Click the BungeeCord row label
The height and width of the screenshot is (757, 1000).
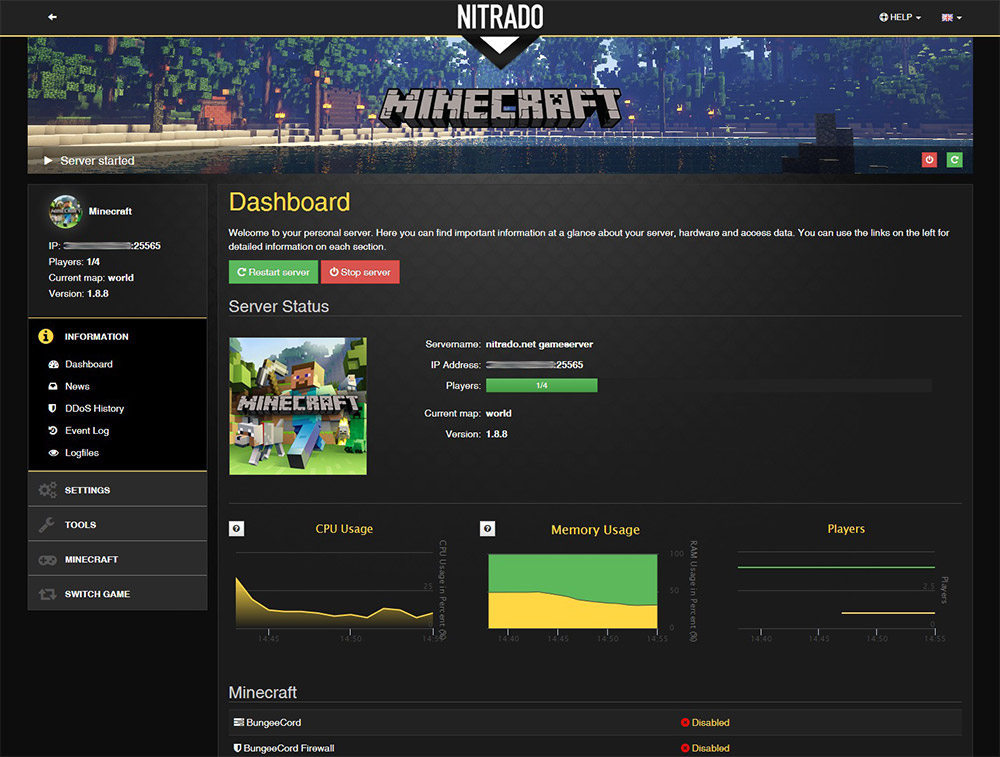(274, 723)
